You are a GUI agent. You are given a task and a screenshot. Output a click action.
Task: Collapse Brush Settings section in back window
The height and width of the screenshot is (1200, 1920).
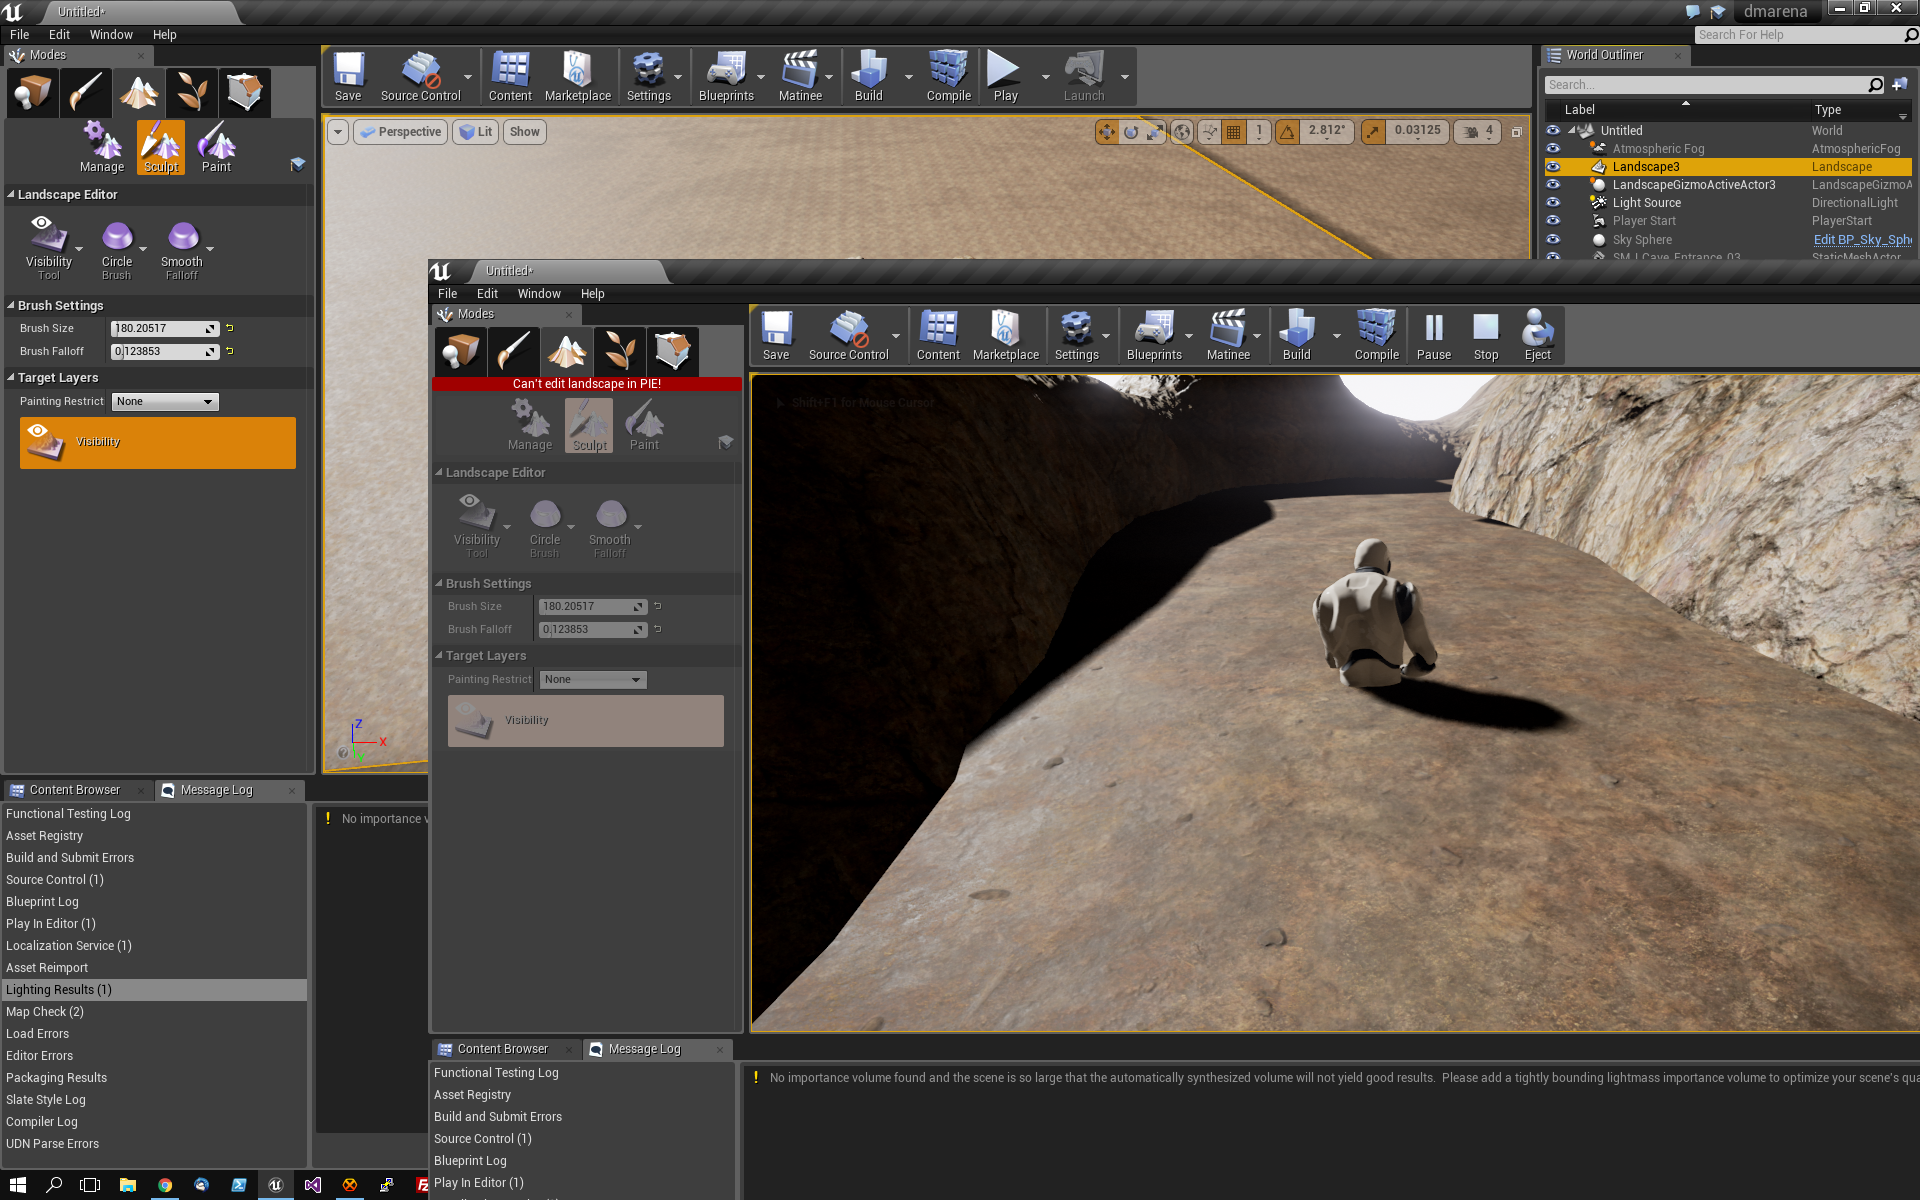11,306
